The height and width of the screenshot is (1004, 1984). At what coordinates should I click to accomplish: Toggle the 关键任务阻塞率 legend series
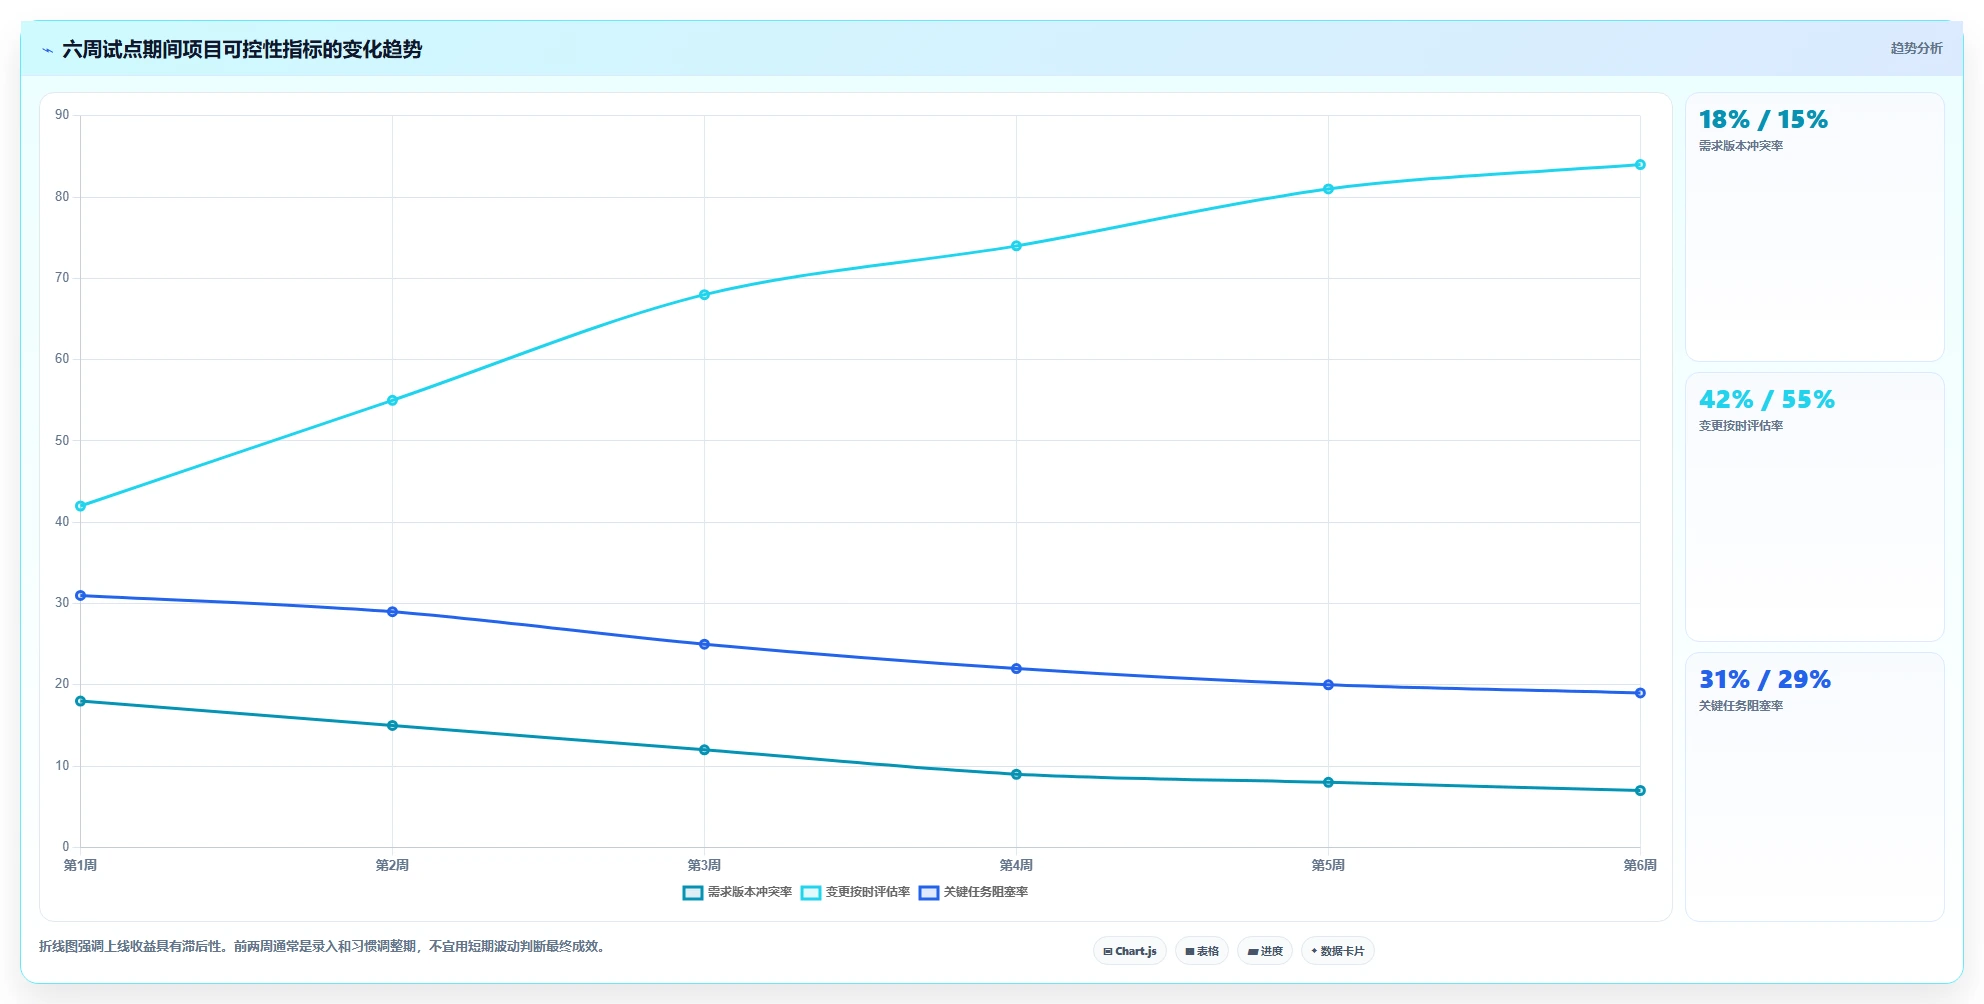[973, 892]
